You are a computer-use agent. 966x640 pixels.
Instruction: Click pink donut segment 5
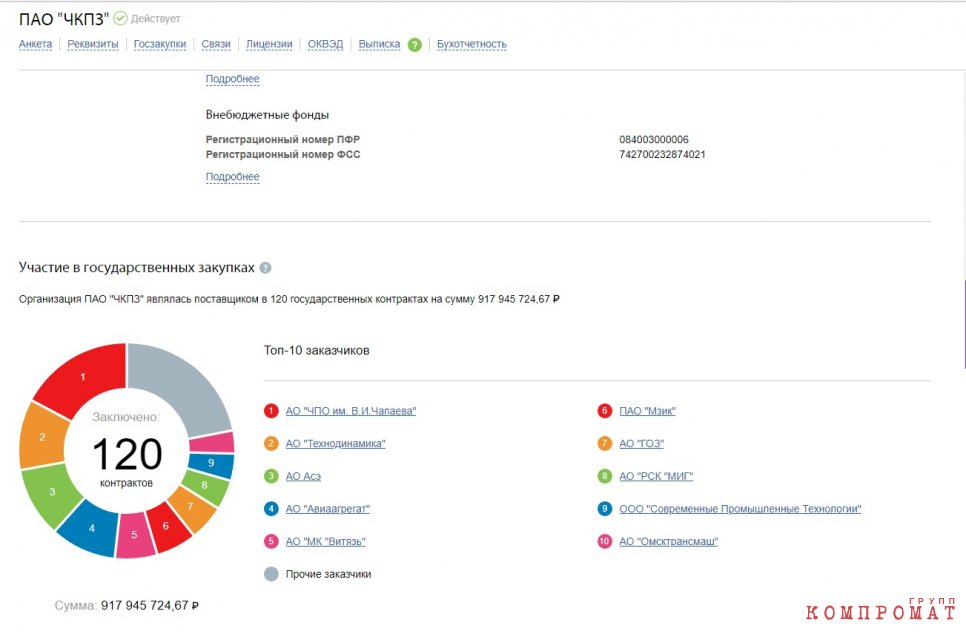134,535
